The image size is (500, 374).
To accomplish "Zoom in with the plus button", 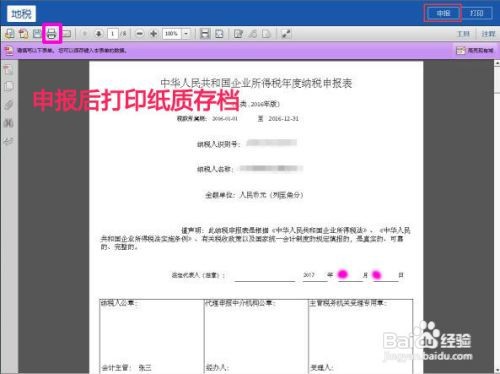I will tap(154, 34).
